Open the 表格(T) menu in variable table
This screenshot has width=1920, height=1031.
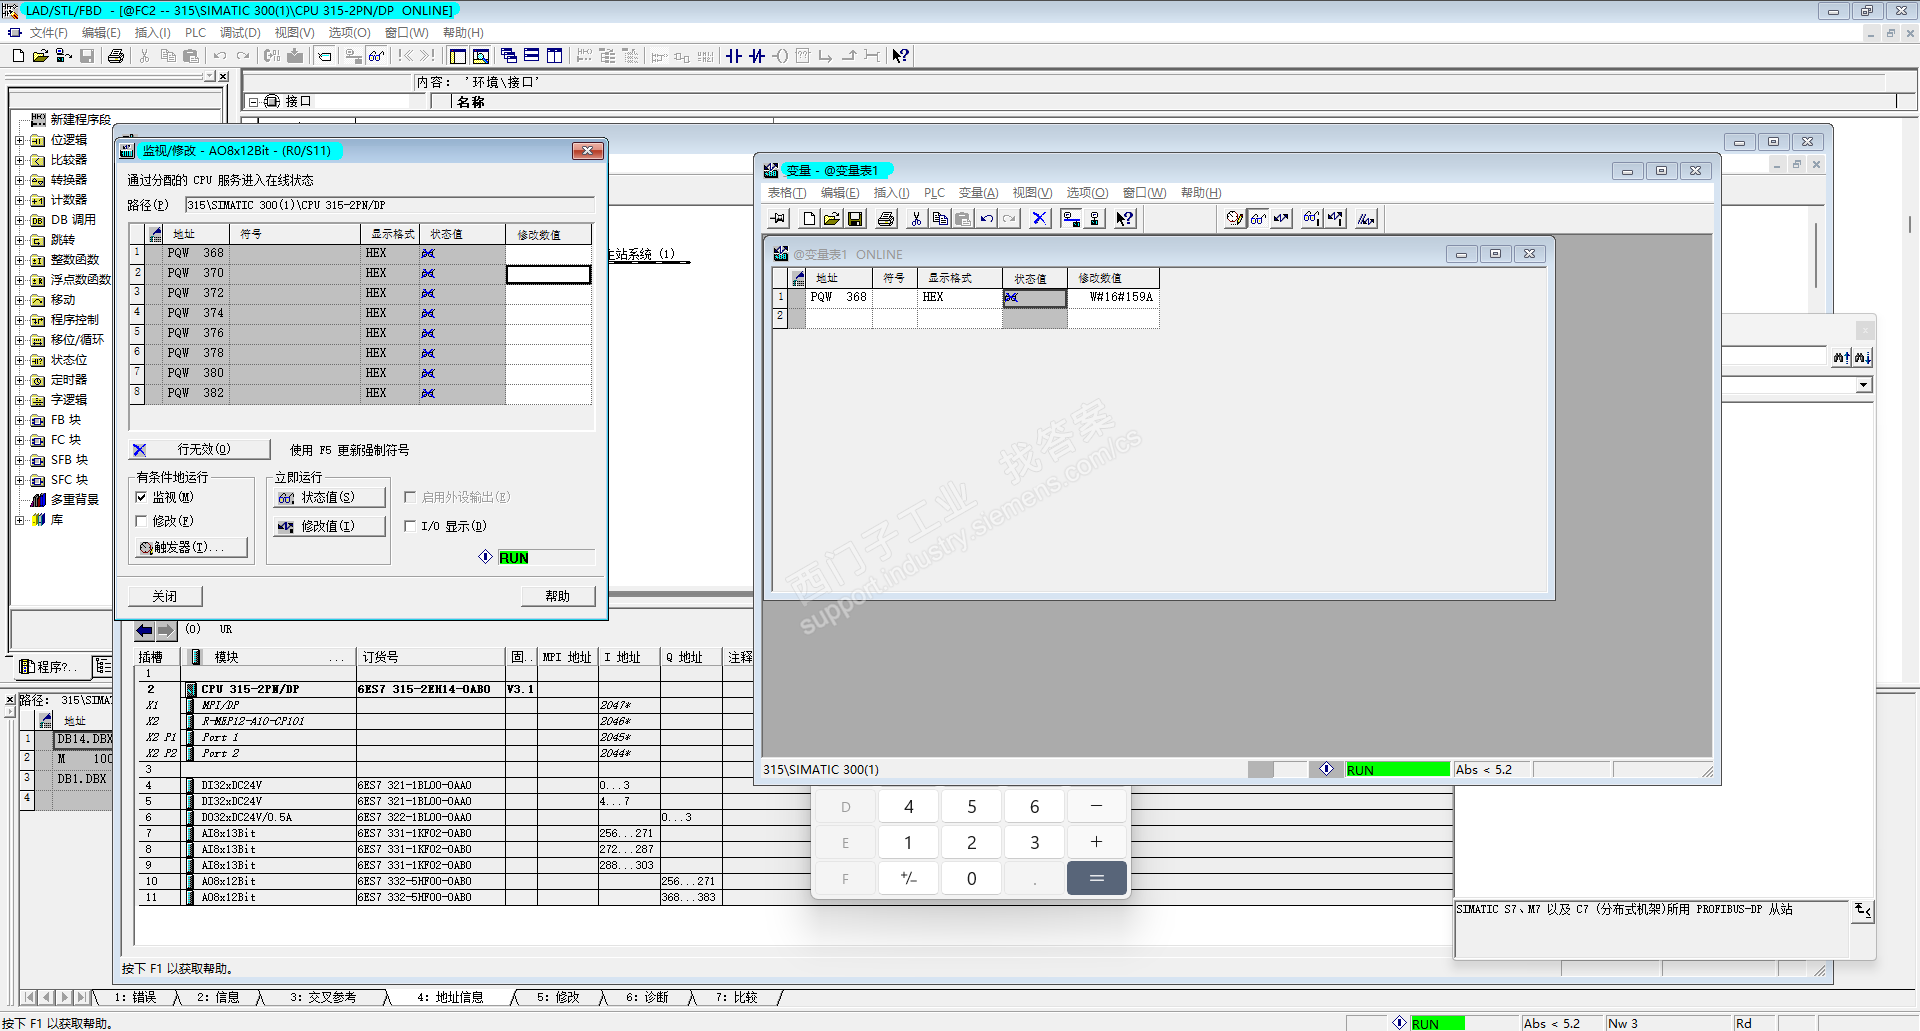[787, 193]
